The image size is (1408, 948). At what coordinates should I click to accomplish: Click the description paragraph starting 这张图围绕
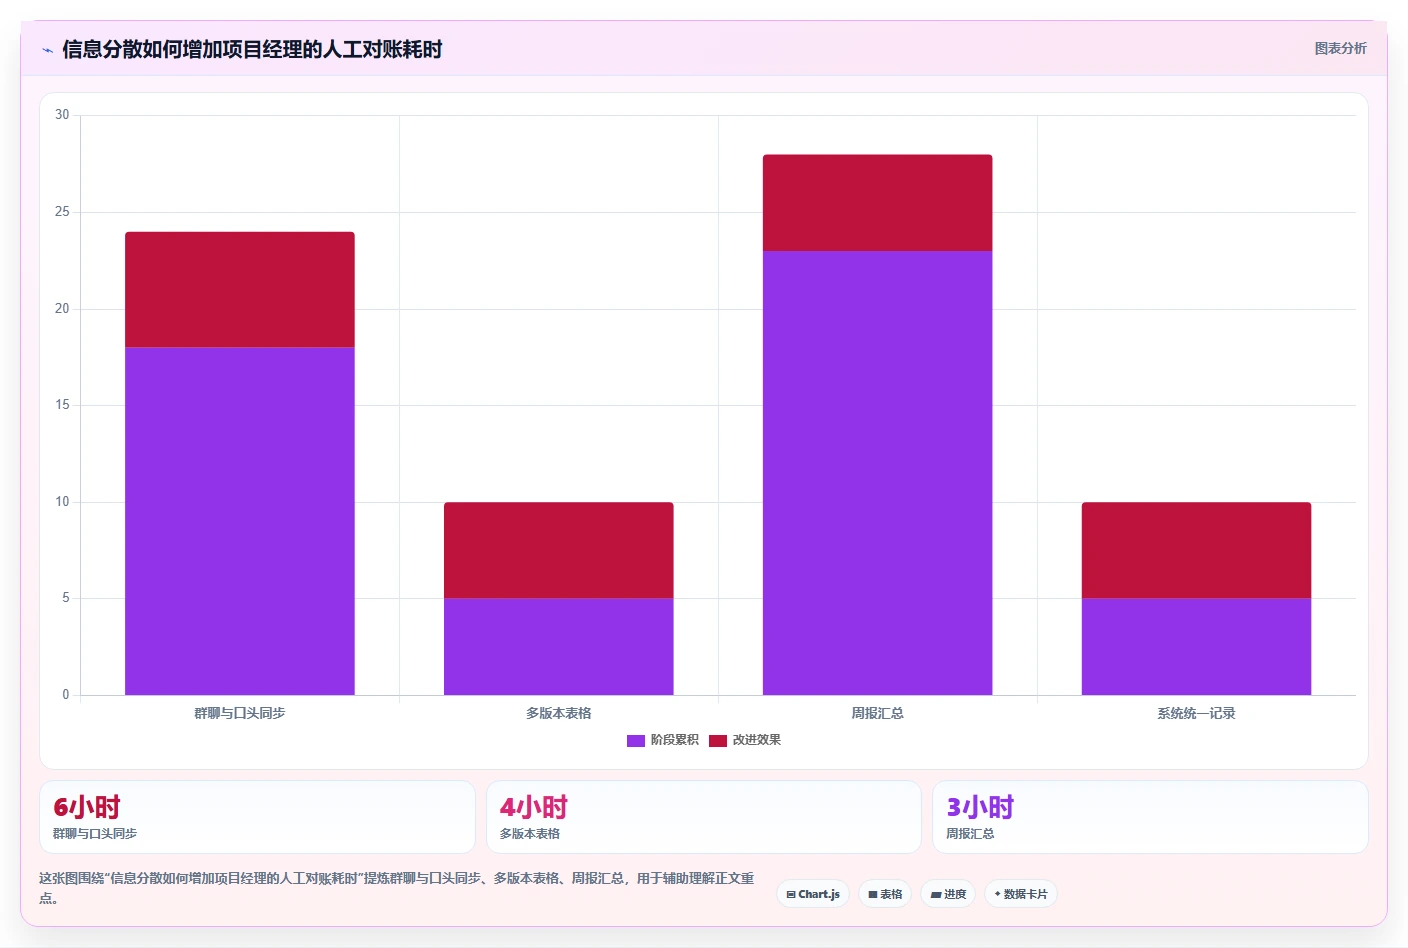[397, 888]
